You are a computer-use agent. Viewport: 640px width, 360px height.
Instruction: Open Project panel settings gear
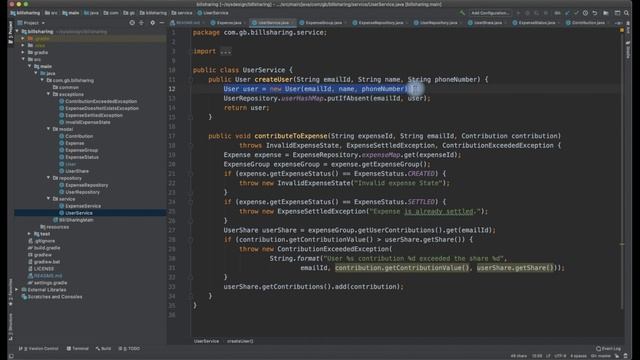pyautogui.click(x=152, y=23)
